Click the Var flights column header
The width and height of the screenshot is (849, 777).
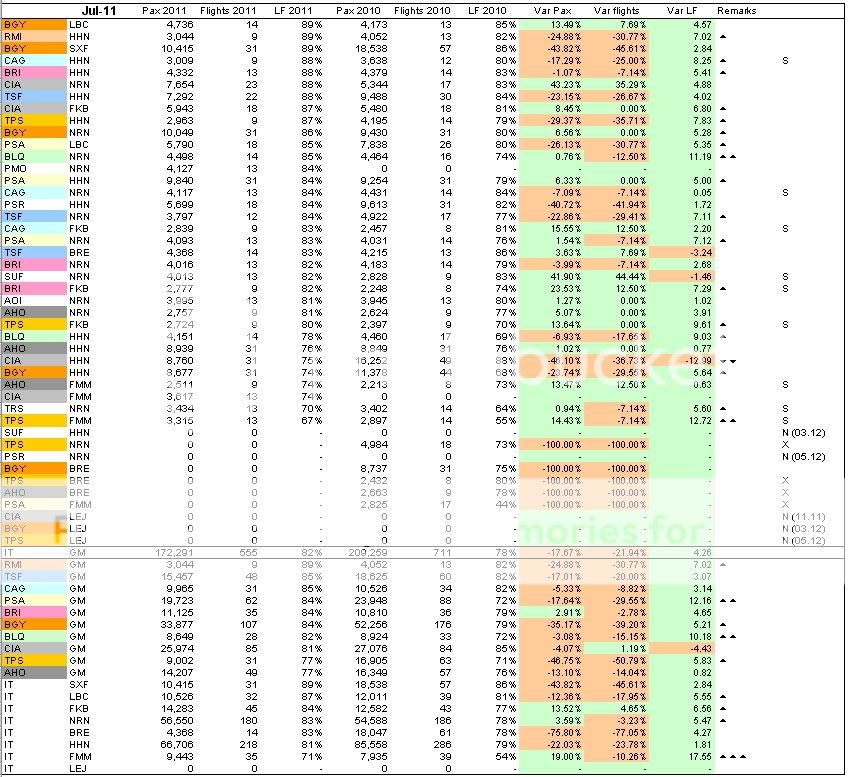pyautogui.click(x=615, y=10)
